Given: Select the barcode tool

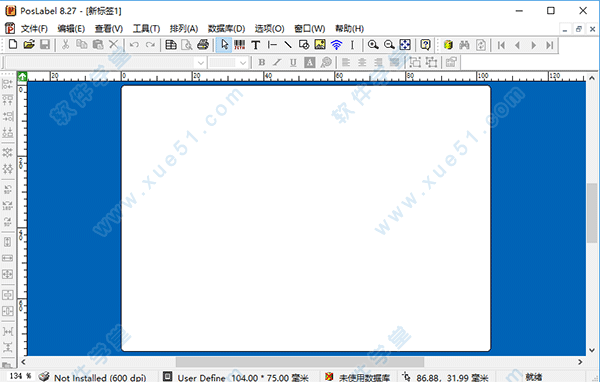Looking at the screenshot, I should (240, 45).
